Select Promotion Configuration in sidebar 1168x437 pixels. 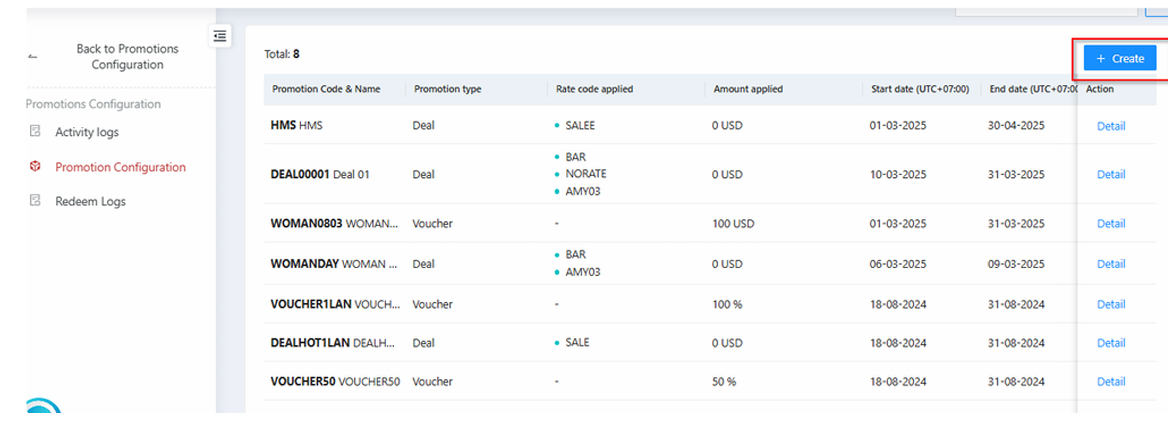[x=120, y=167]
